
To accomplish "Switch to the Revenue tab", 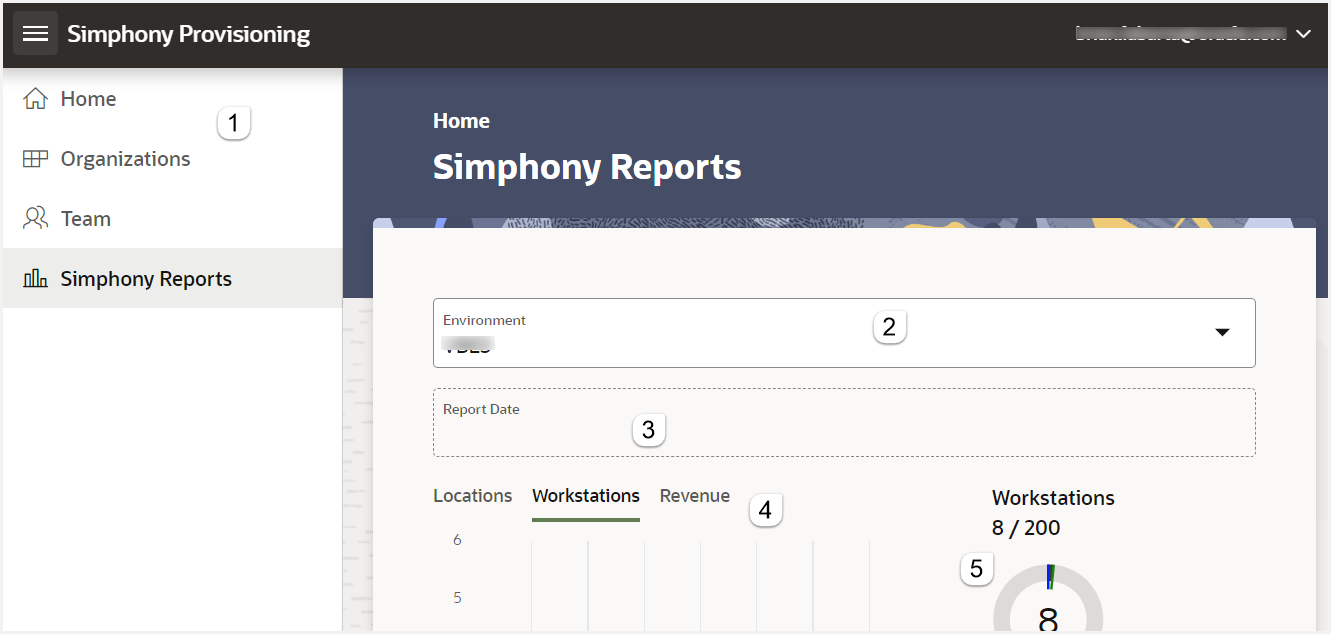I will [695, 496].
